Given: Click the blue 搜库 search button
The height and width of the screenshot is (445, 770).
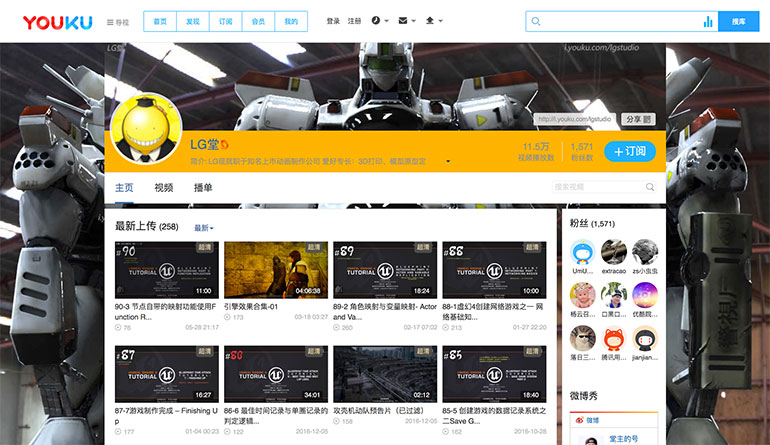Looking at the screenshot, I should click(739, 22).
